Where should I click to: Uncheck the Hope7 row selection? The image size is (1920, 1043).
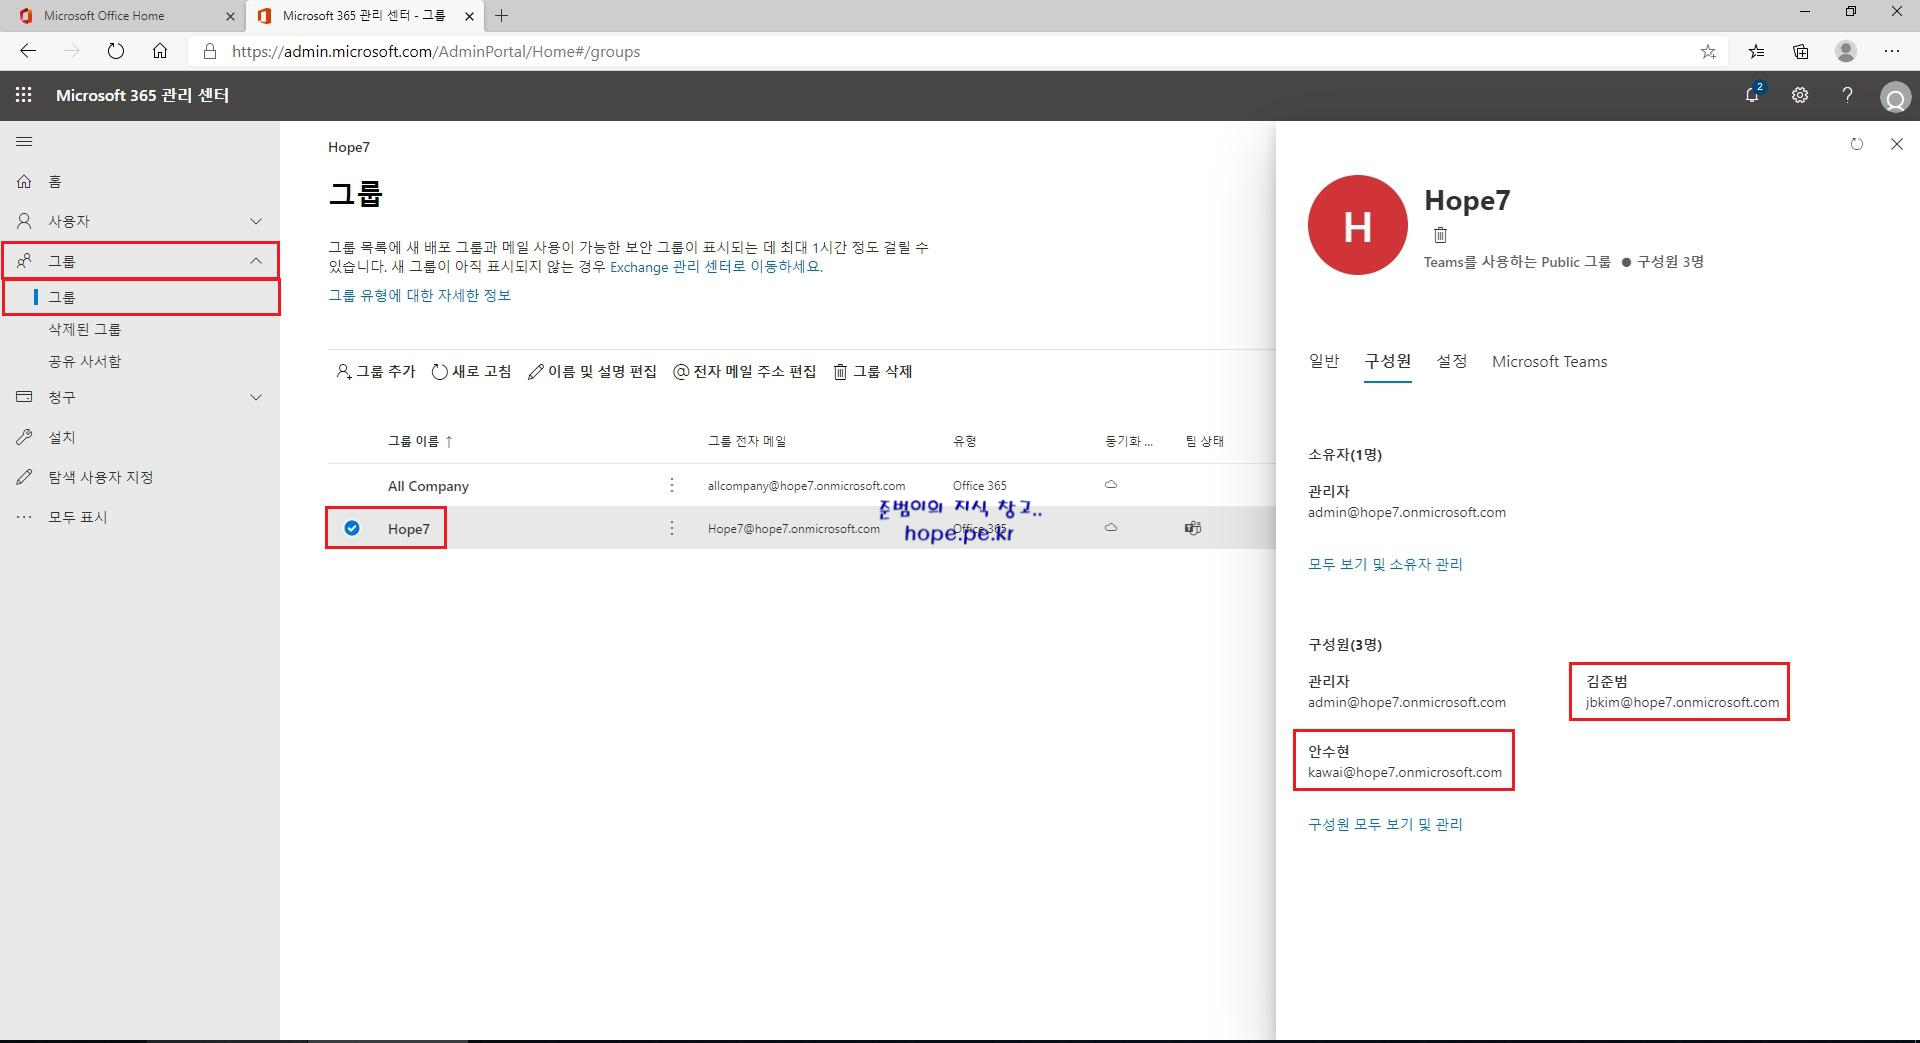coord(352,528)
